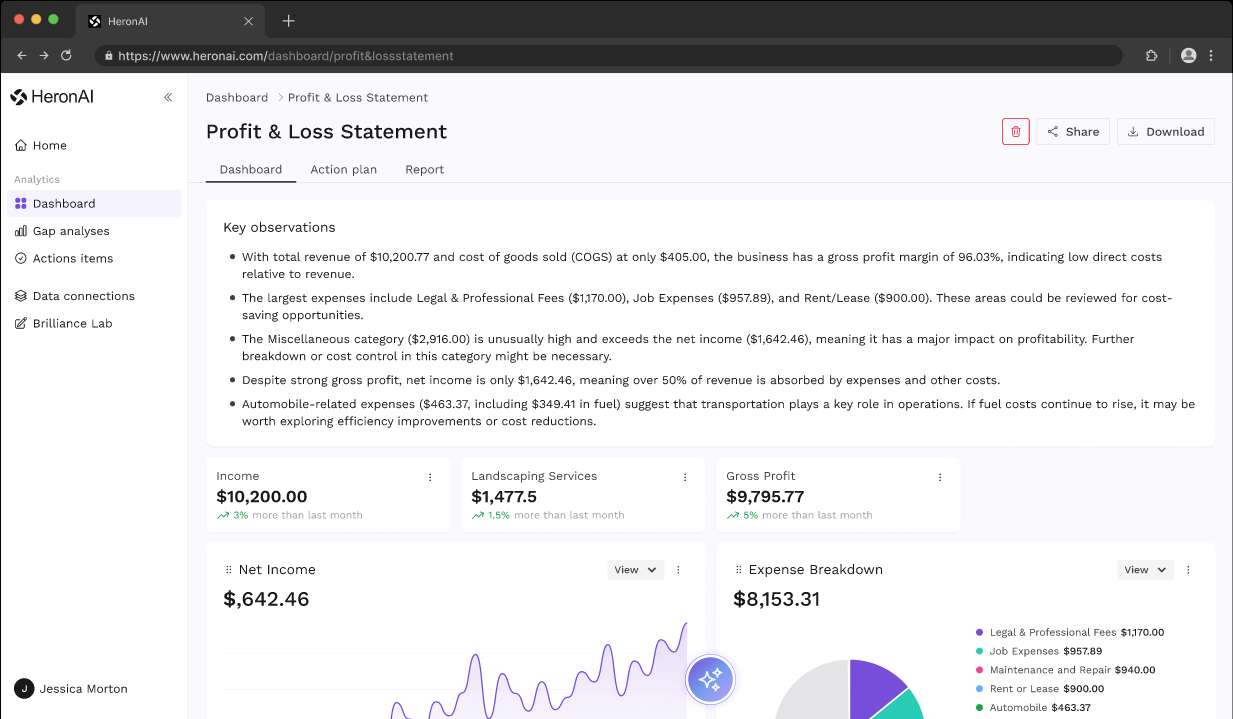Reload the page with refresh icon
The image size is (1233, 719).
coord(67,56)
